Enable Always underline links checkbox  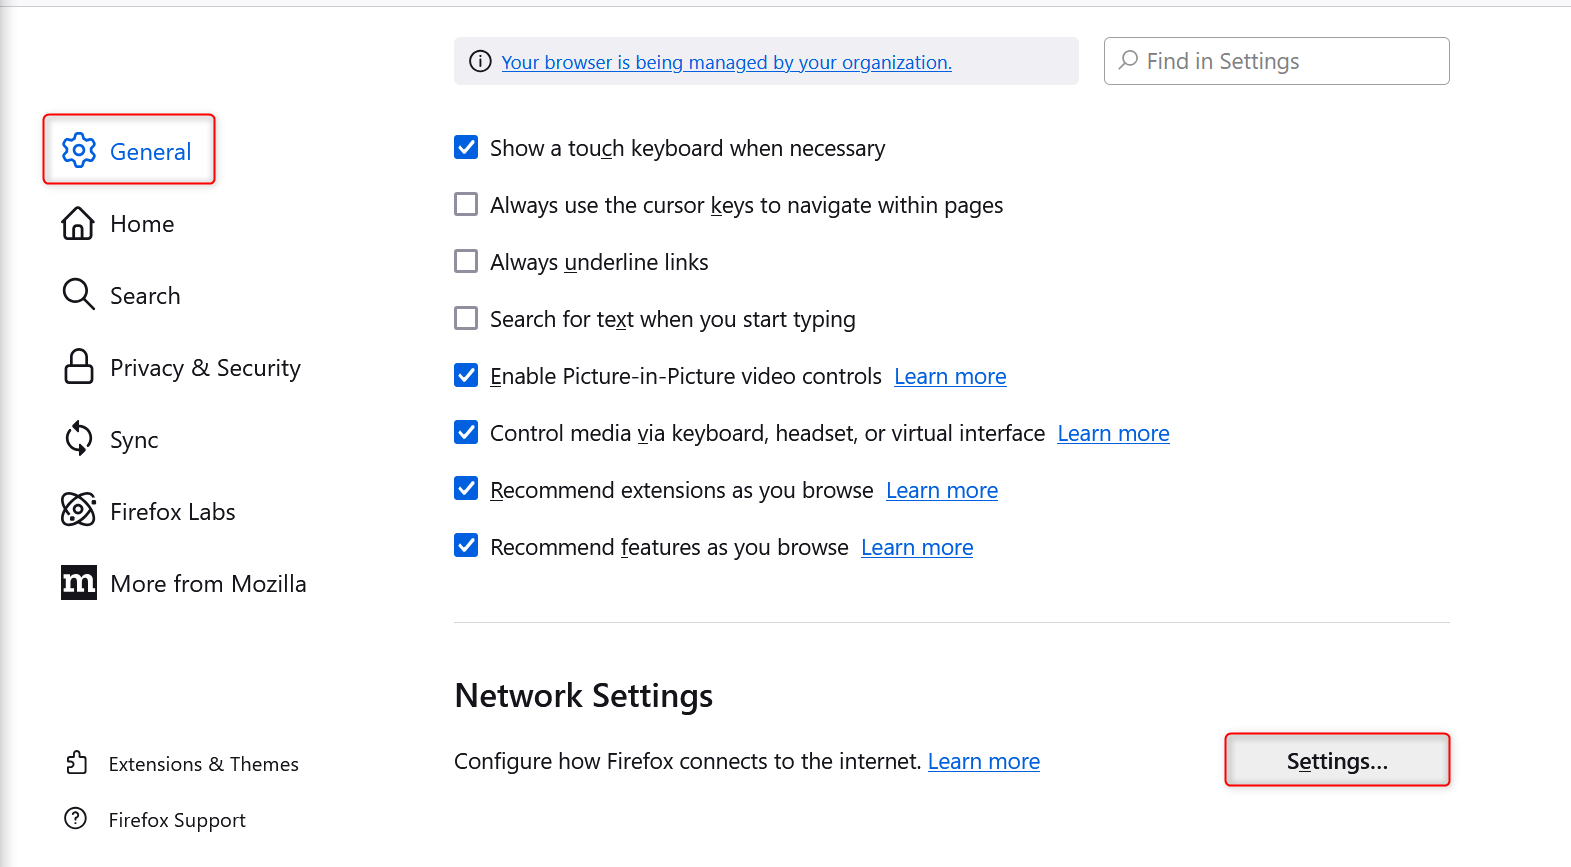[466, 262]
